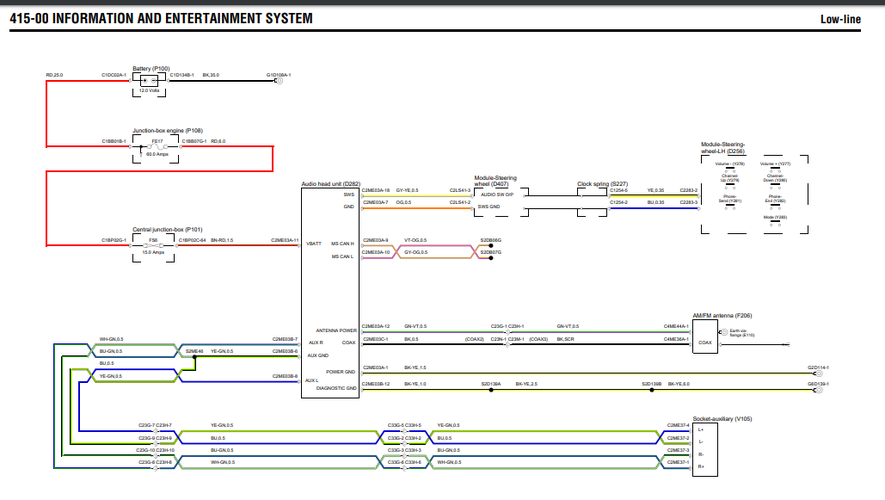Click the Low-line label
Image resolution: width=885 pixels, height=500 pixels.
coord(840,19)
